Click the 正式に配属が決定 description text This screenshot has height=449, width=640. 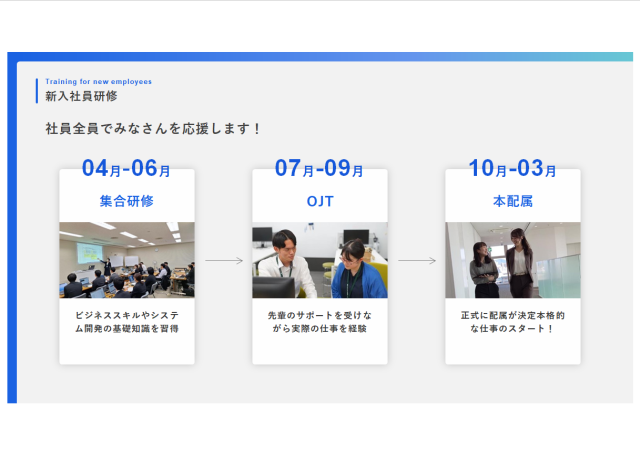pyautogui.click(x=512, y=321)
